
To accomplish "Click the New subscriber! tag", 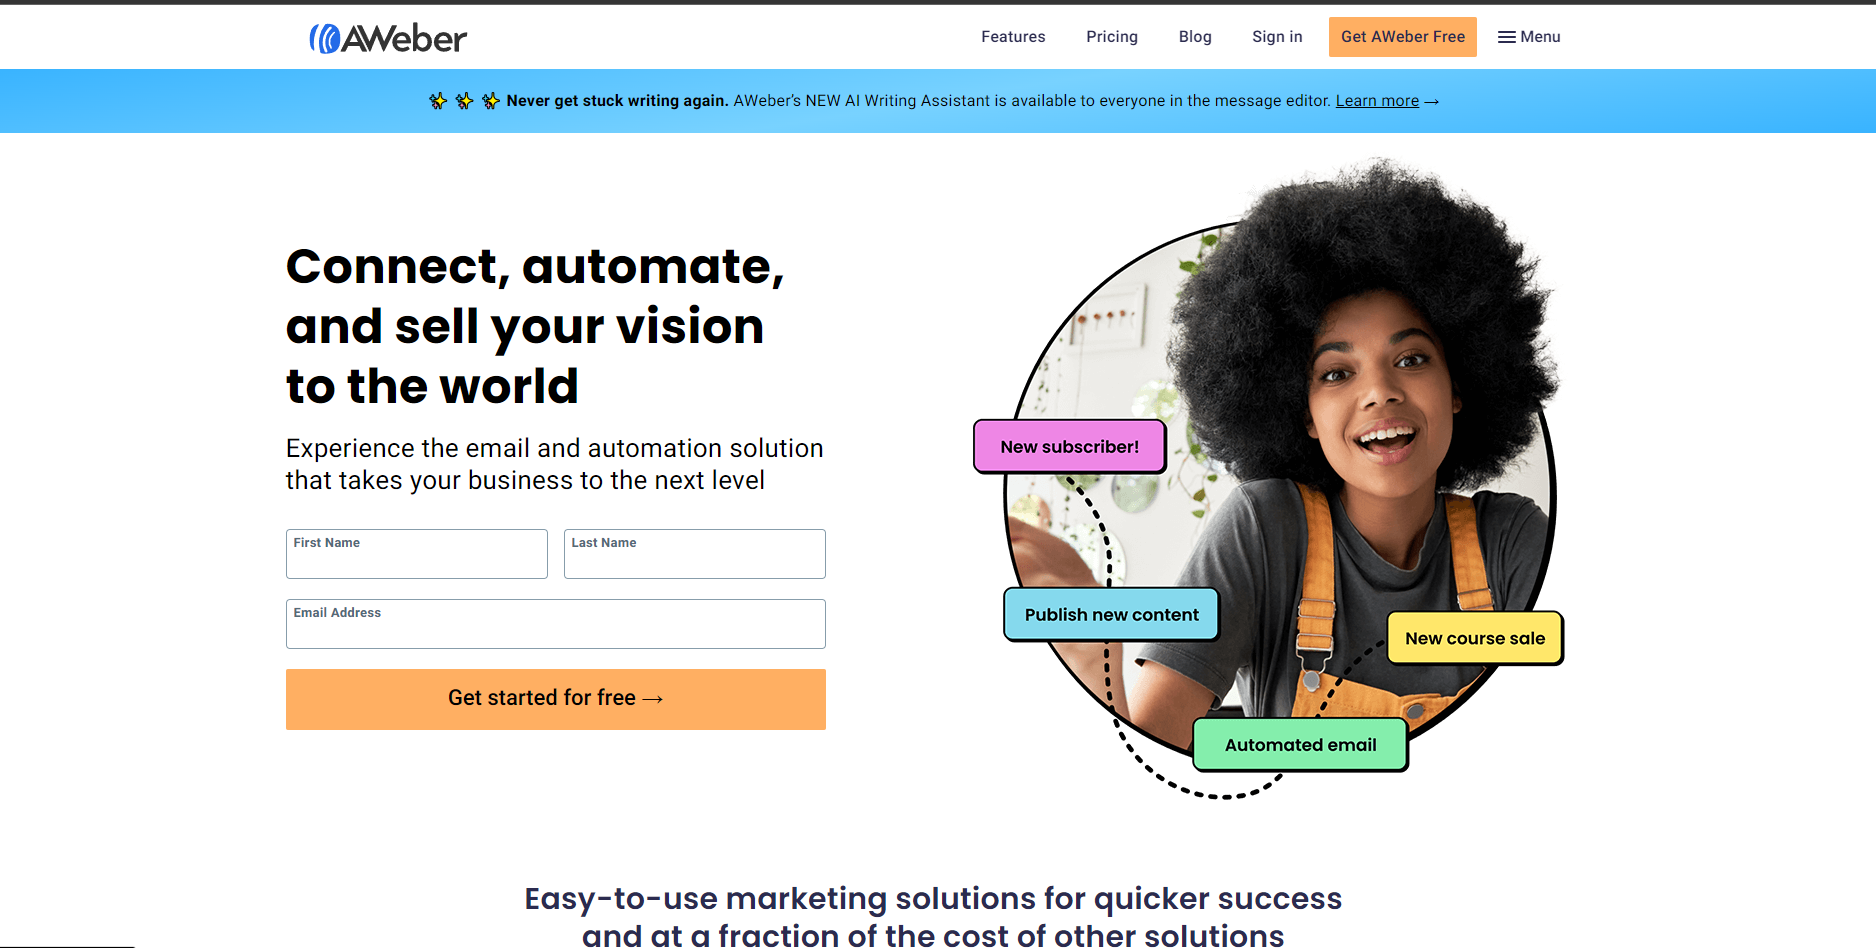I will [x=1070, y=447].
